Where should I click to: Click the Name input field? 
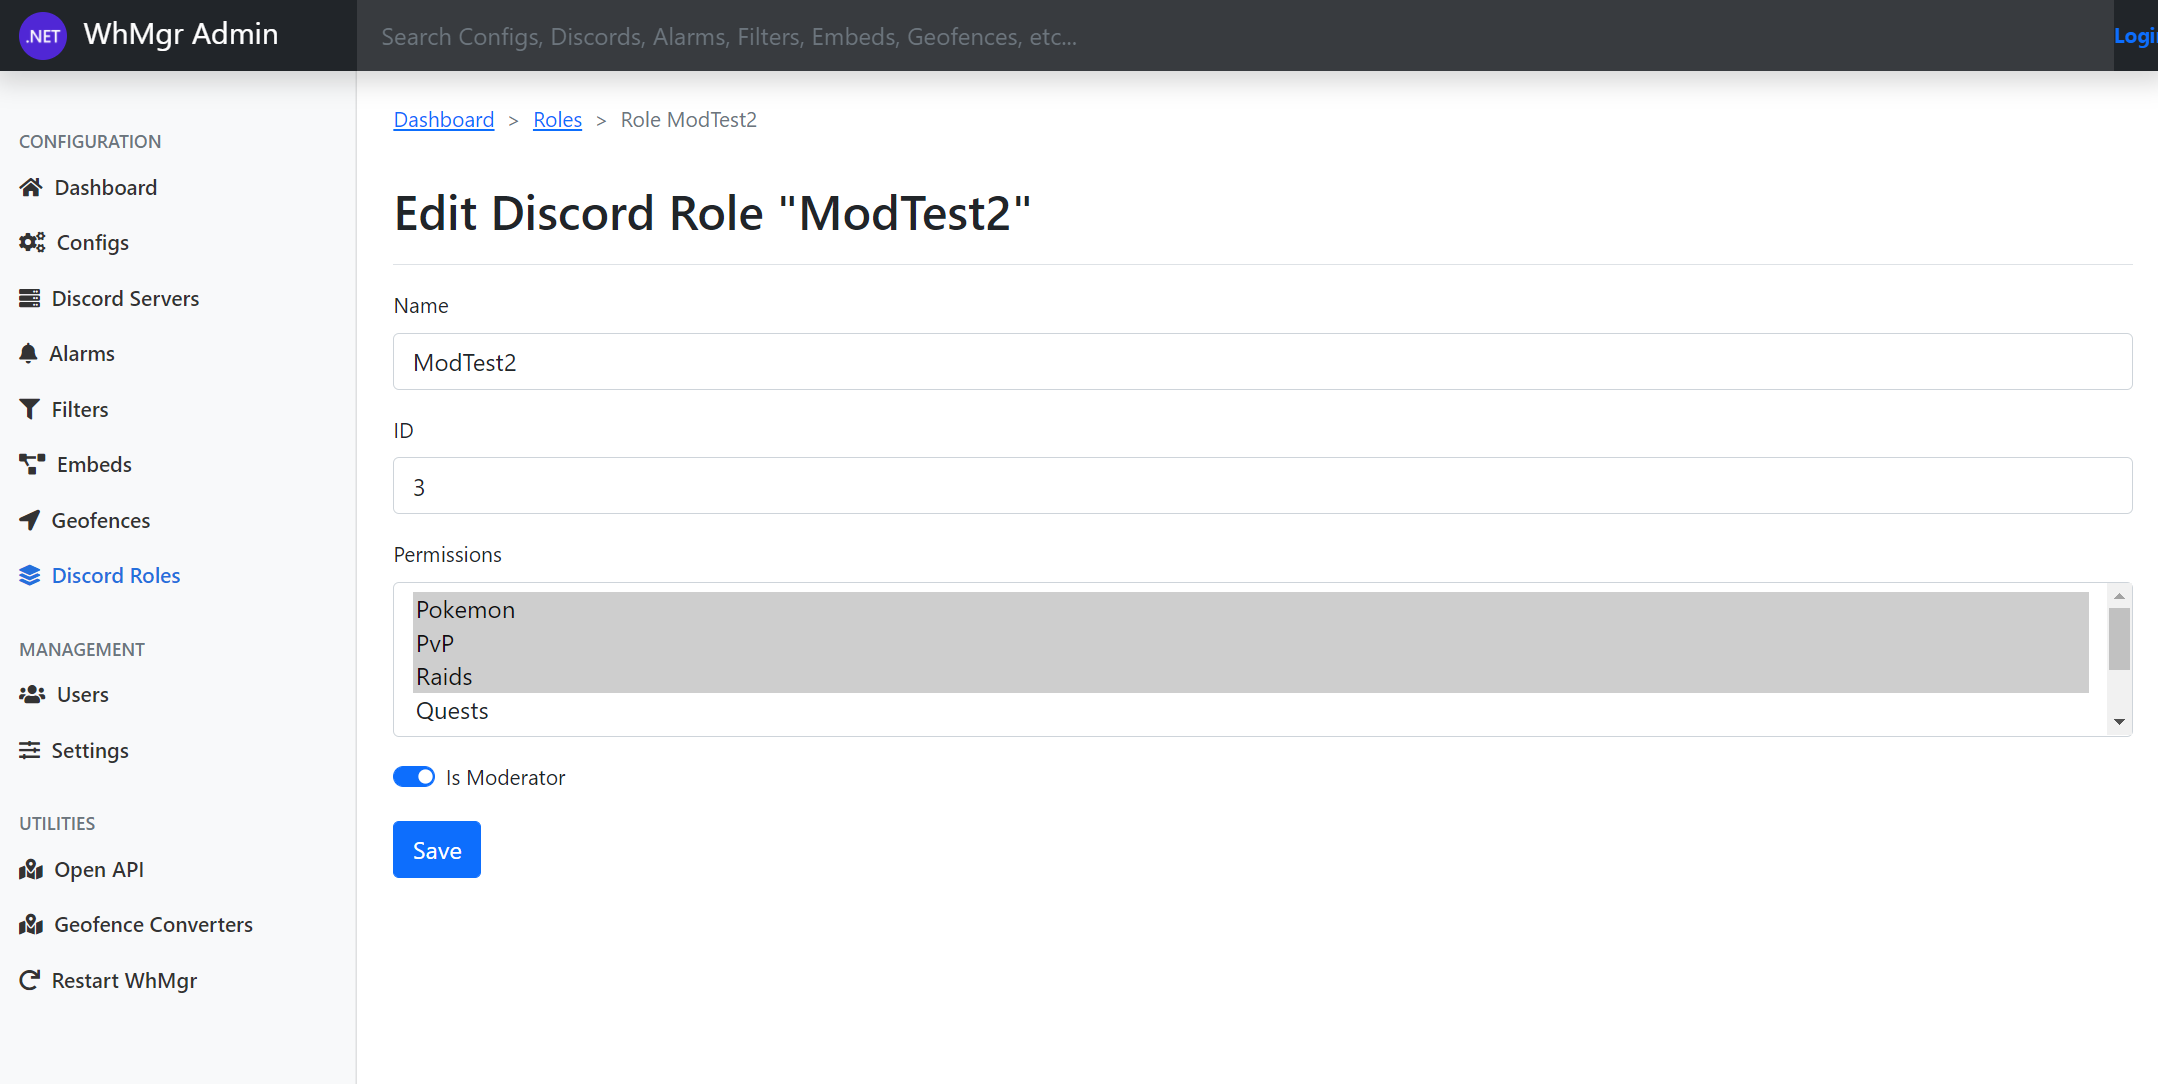(1262, 362)
